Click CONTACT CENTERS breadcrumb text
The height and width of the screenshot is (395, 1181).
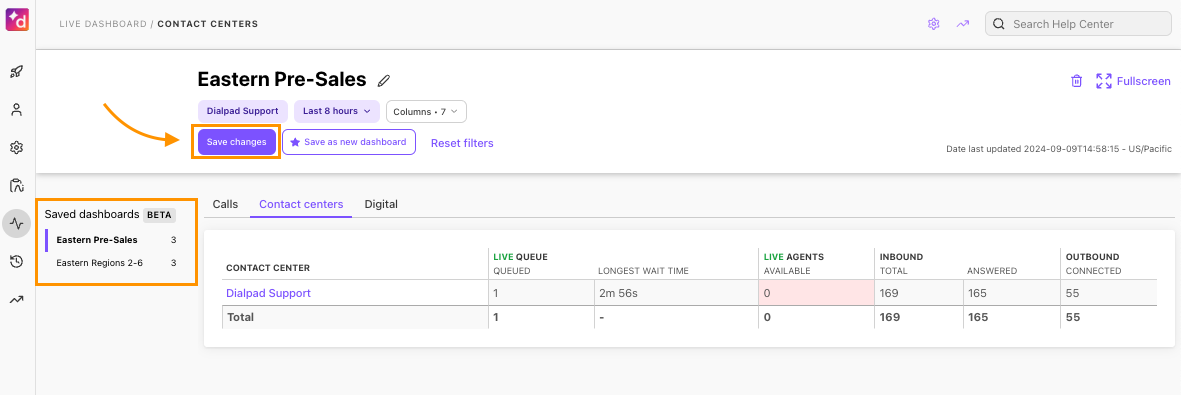point(208,24)
